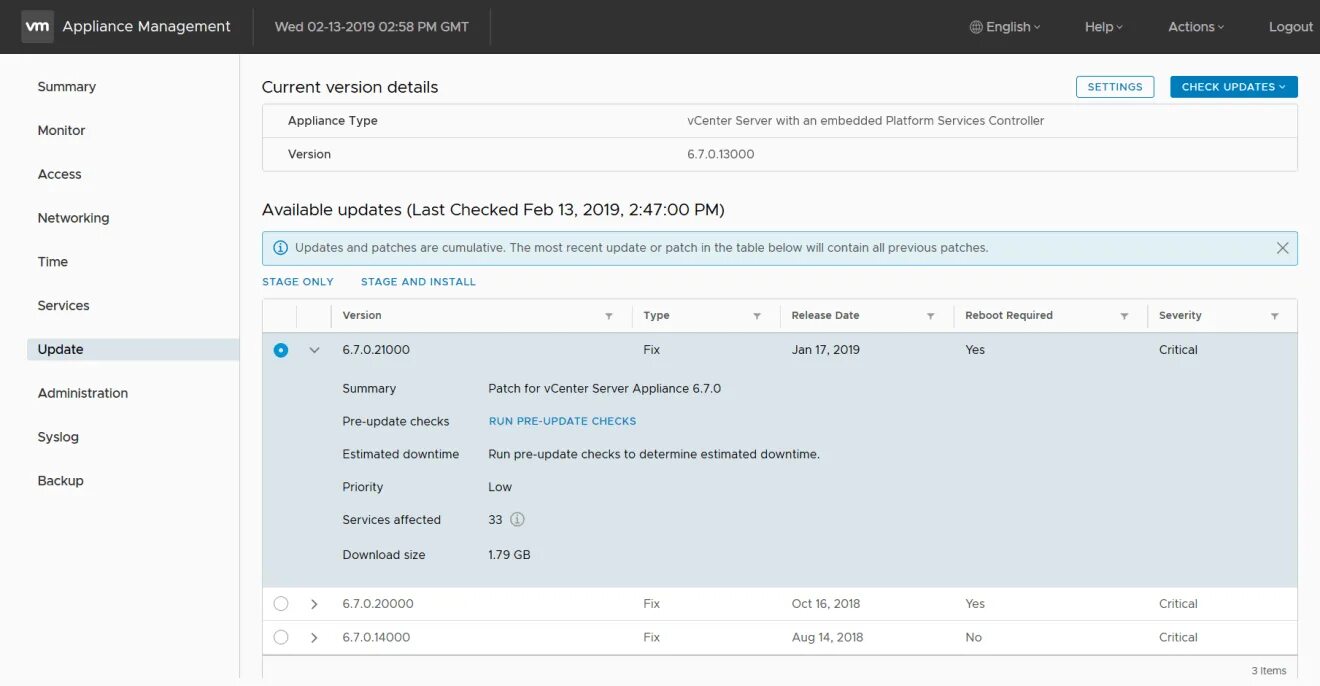Go to the Backup sidebar item
The image size is (1320, 686).
pyautogui.click(x=61, y=481)
